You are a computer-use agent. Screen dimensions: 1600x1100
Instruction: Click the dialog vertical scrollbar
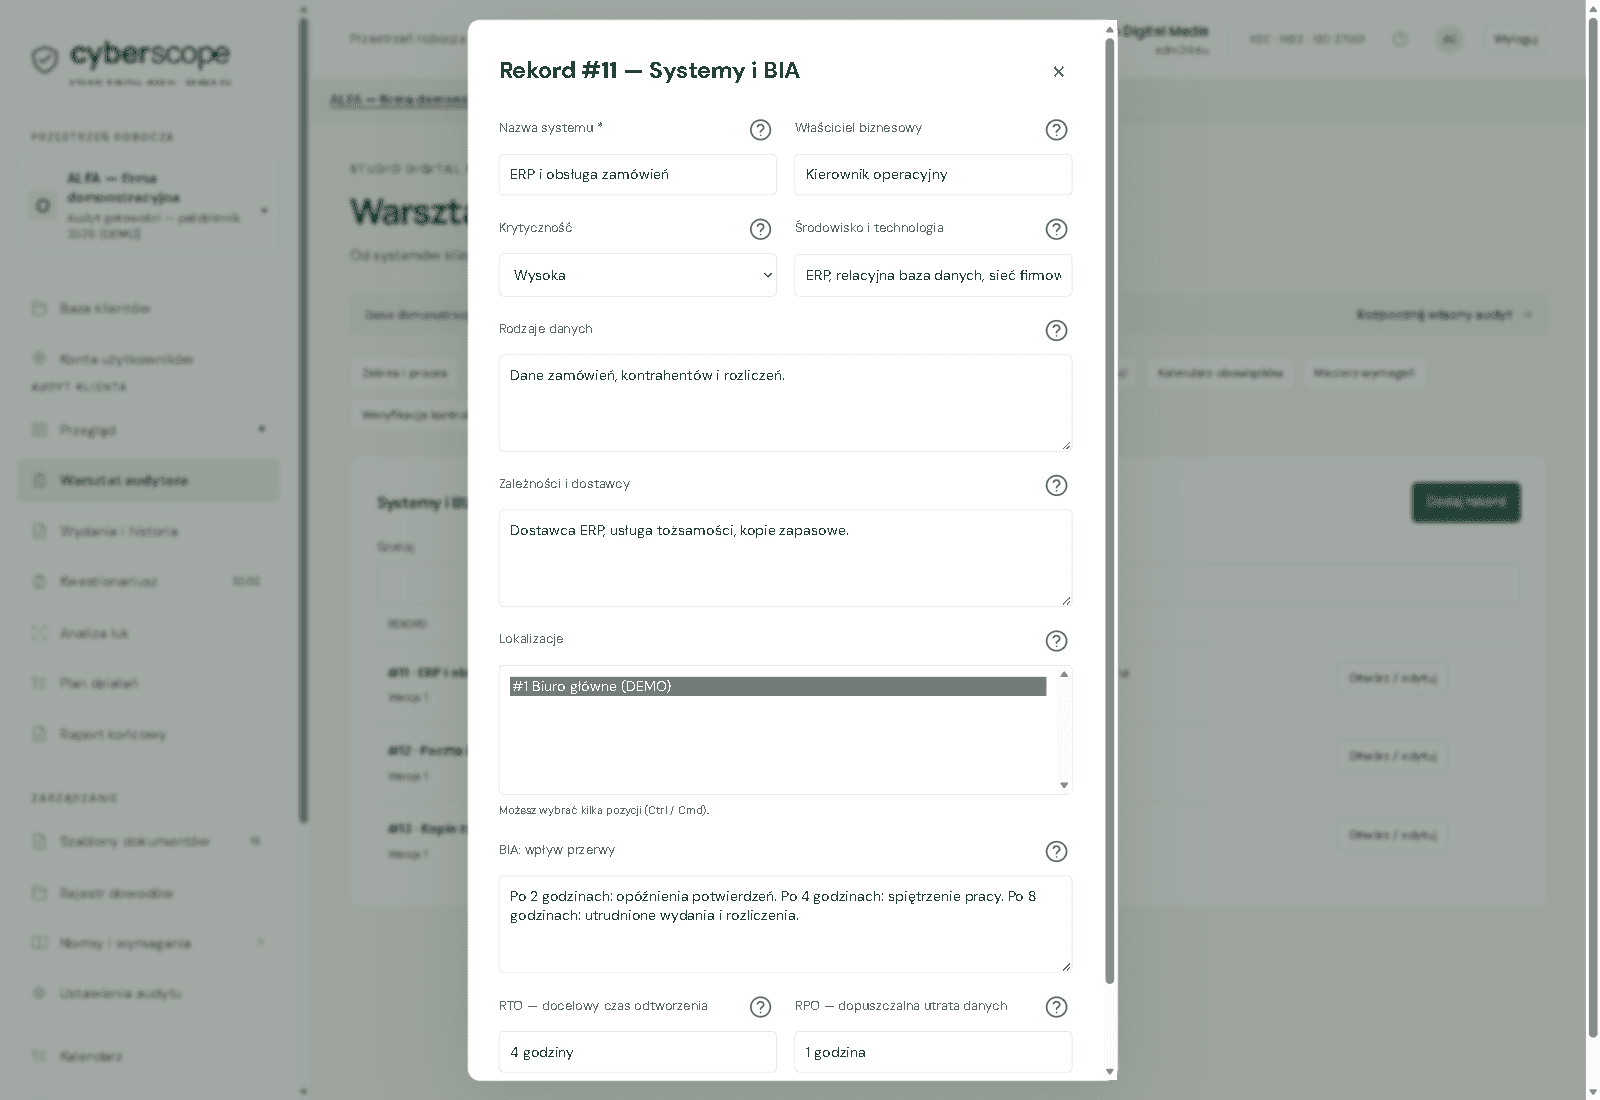pyautogui.click(x=1109, y=510)
